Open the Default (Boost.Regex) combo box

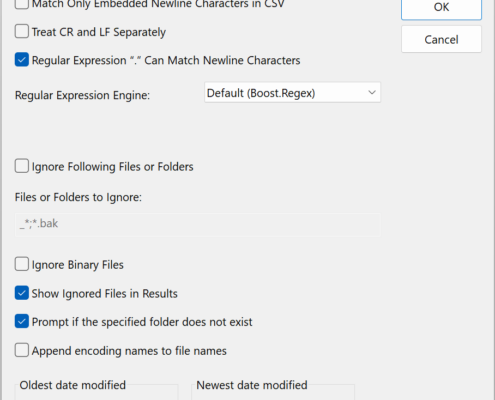pyautogui.click(x=292, y=93)
